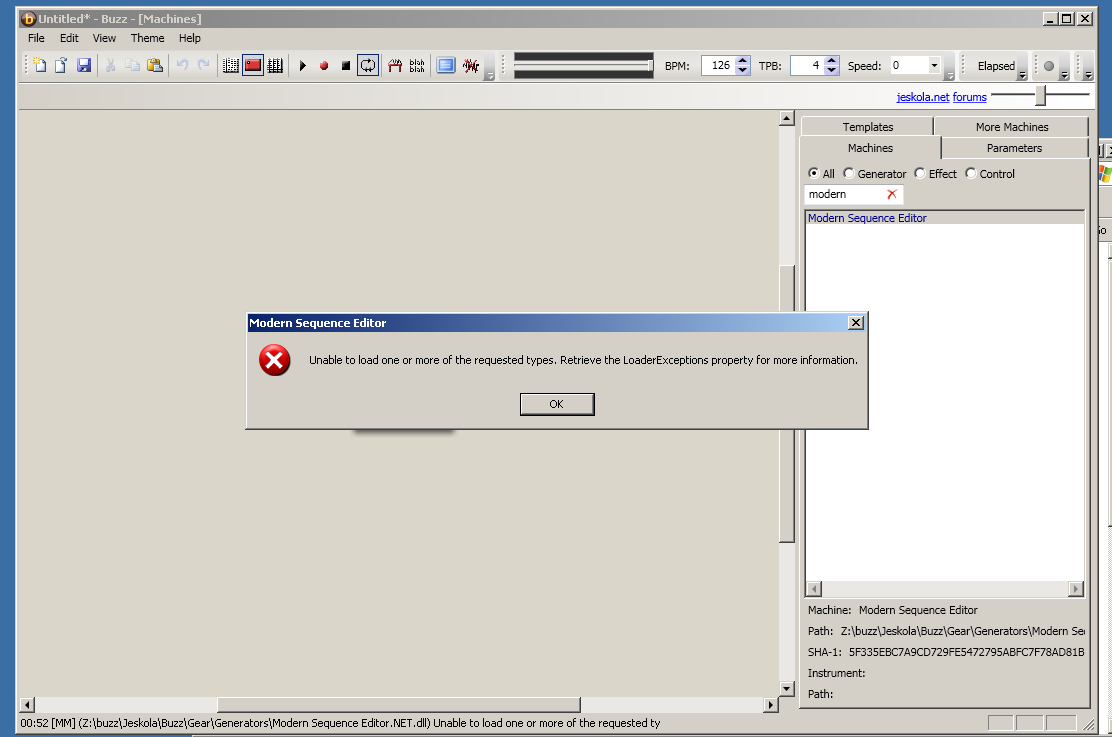This screenshot has height=737, width=1112.
Task: Switch to the Machines tab
Action: pos(870,148)
